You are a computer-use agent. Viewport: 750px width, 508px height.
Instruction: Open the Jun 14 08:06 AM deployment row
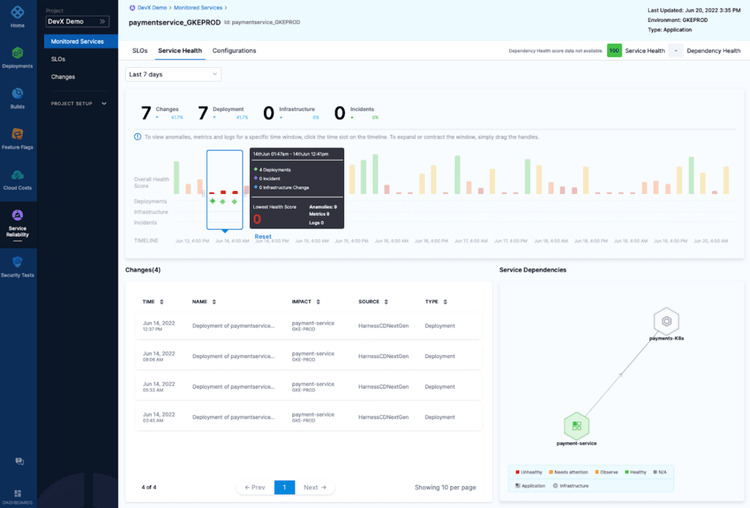[x=309, y=356]
